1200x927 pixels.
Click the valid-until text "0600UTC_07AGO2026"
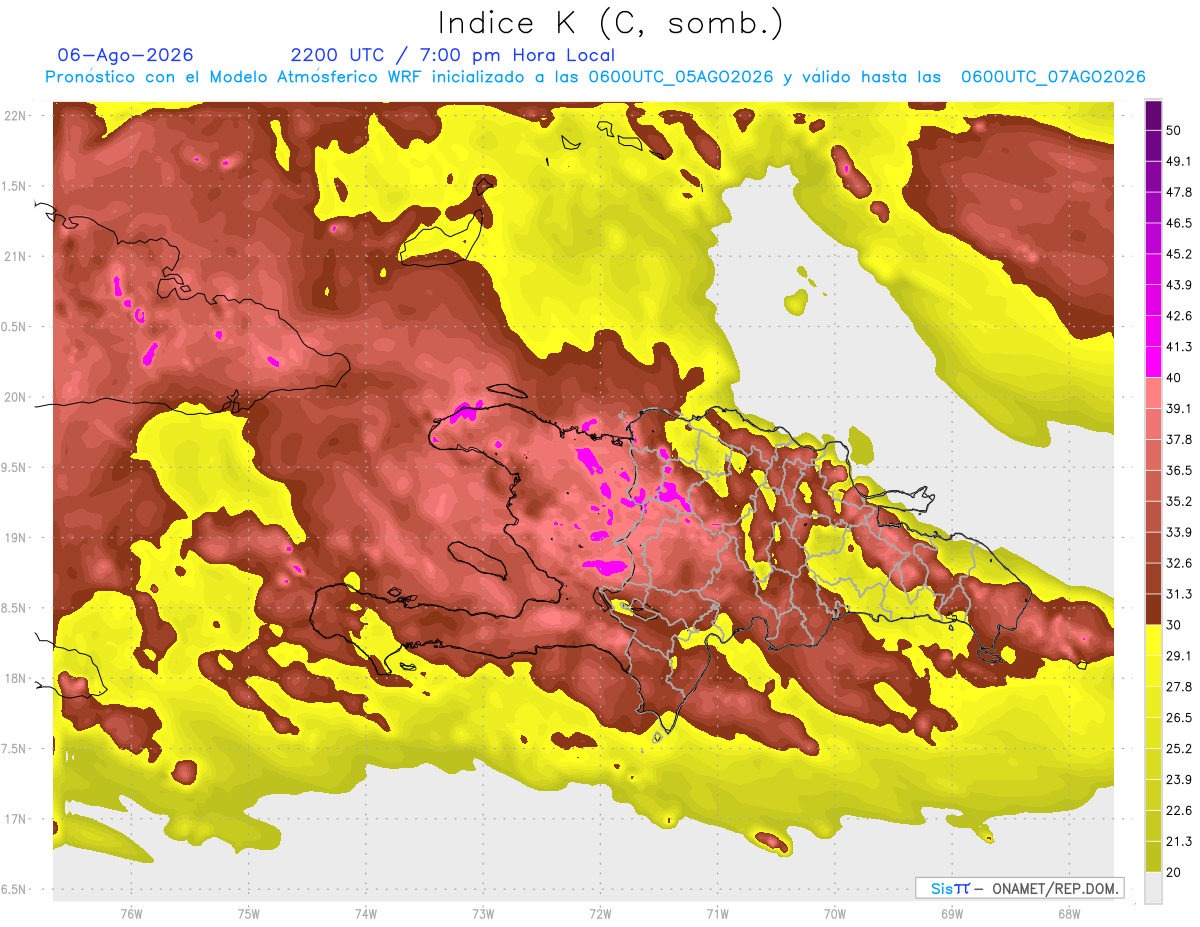(x=1053, y=77)
